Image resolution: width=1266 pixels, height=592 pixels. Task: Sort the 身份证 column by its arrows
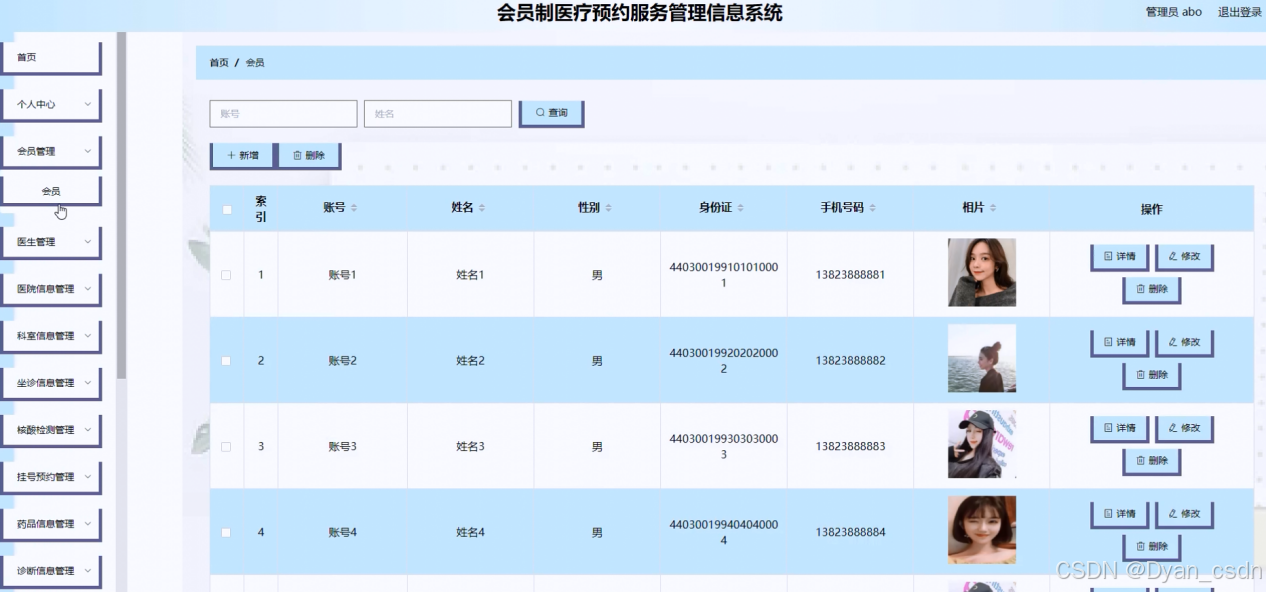(x=741, y=208)
